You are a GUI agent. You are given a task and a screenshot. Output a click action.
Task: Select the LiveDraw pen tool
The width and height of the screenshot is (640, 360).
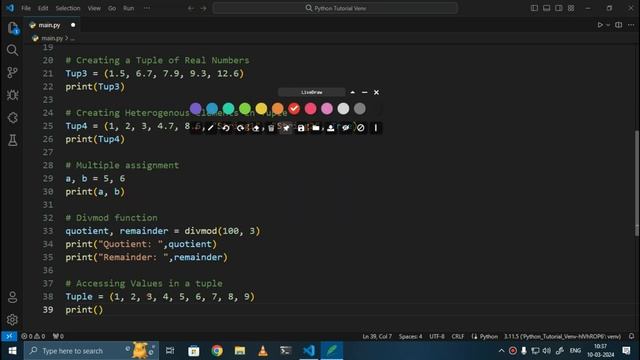211,128
